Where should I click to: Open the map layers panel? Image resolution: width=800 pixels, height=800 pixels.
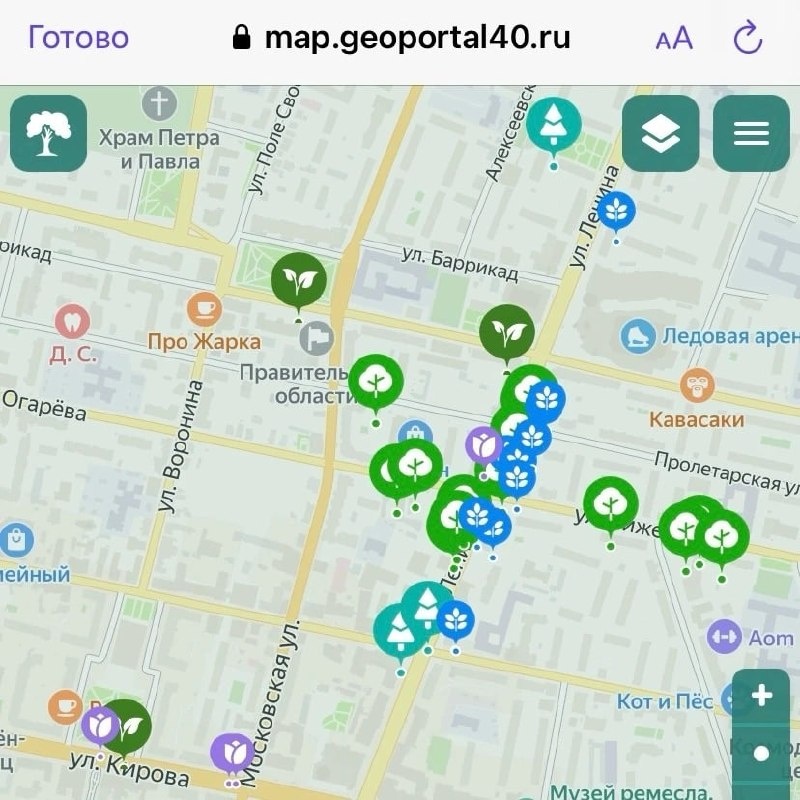tap(660, 134)
